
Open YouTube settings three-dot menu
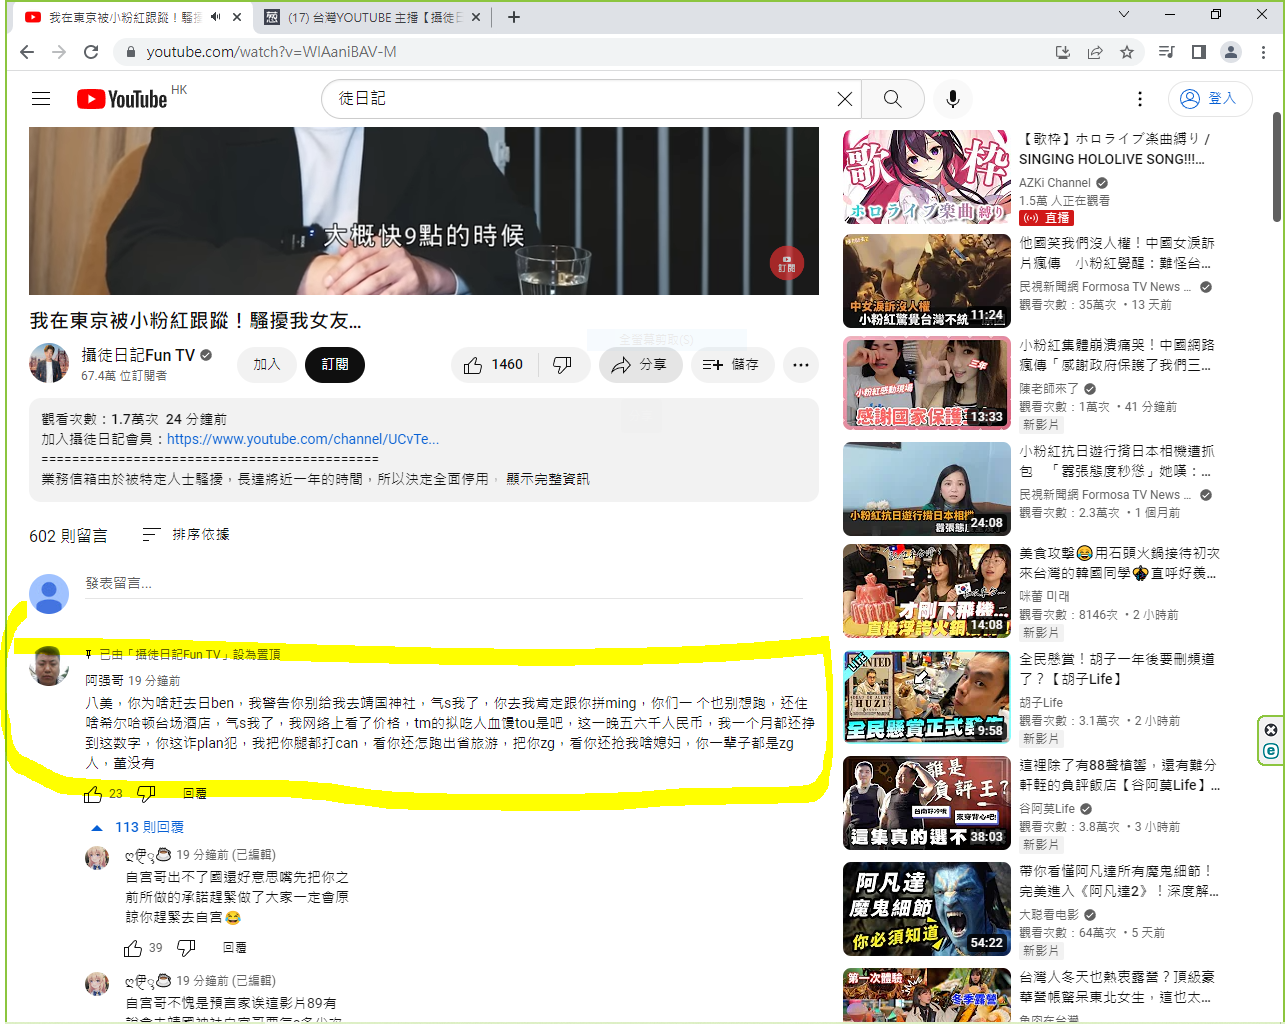point(1140,99)
